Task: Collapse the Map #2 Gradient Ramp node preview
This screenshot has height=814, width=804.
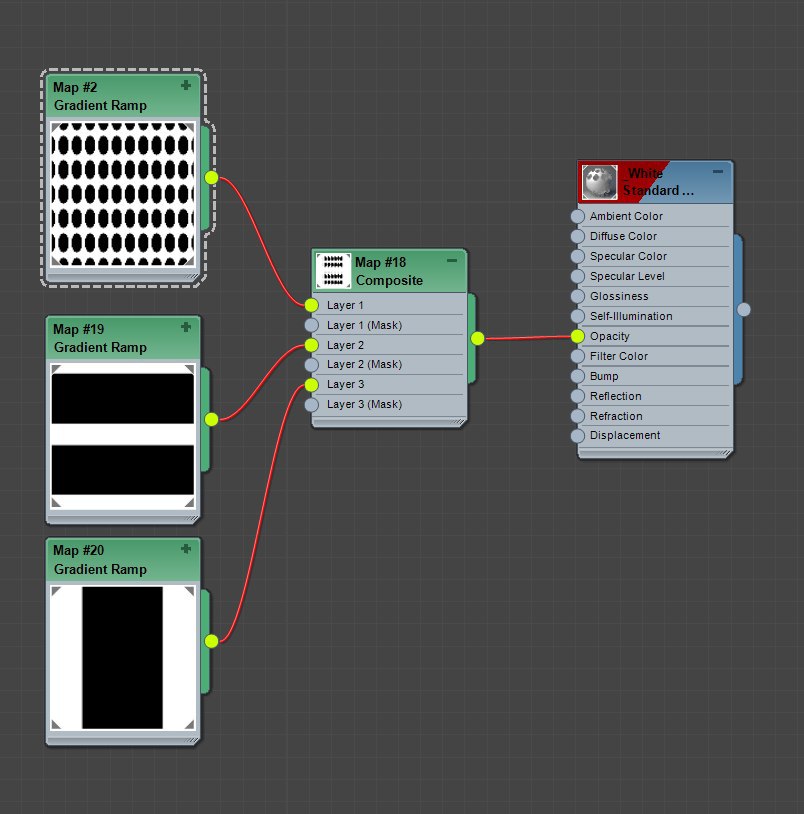Action: (185, 85)
